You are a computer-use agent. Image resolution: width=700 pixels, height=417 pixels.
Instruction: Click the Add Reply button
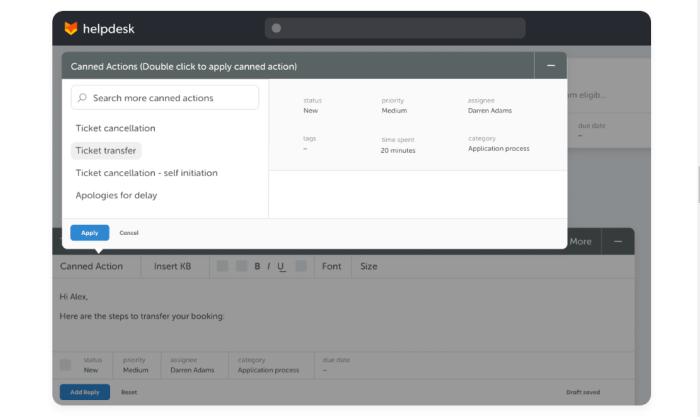coord(85,392)
